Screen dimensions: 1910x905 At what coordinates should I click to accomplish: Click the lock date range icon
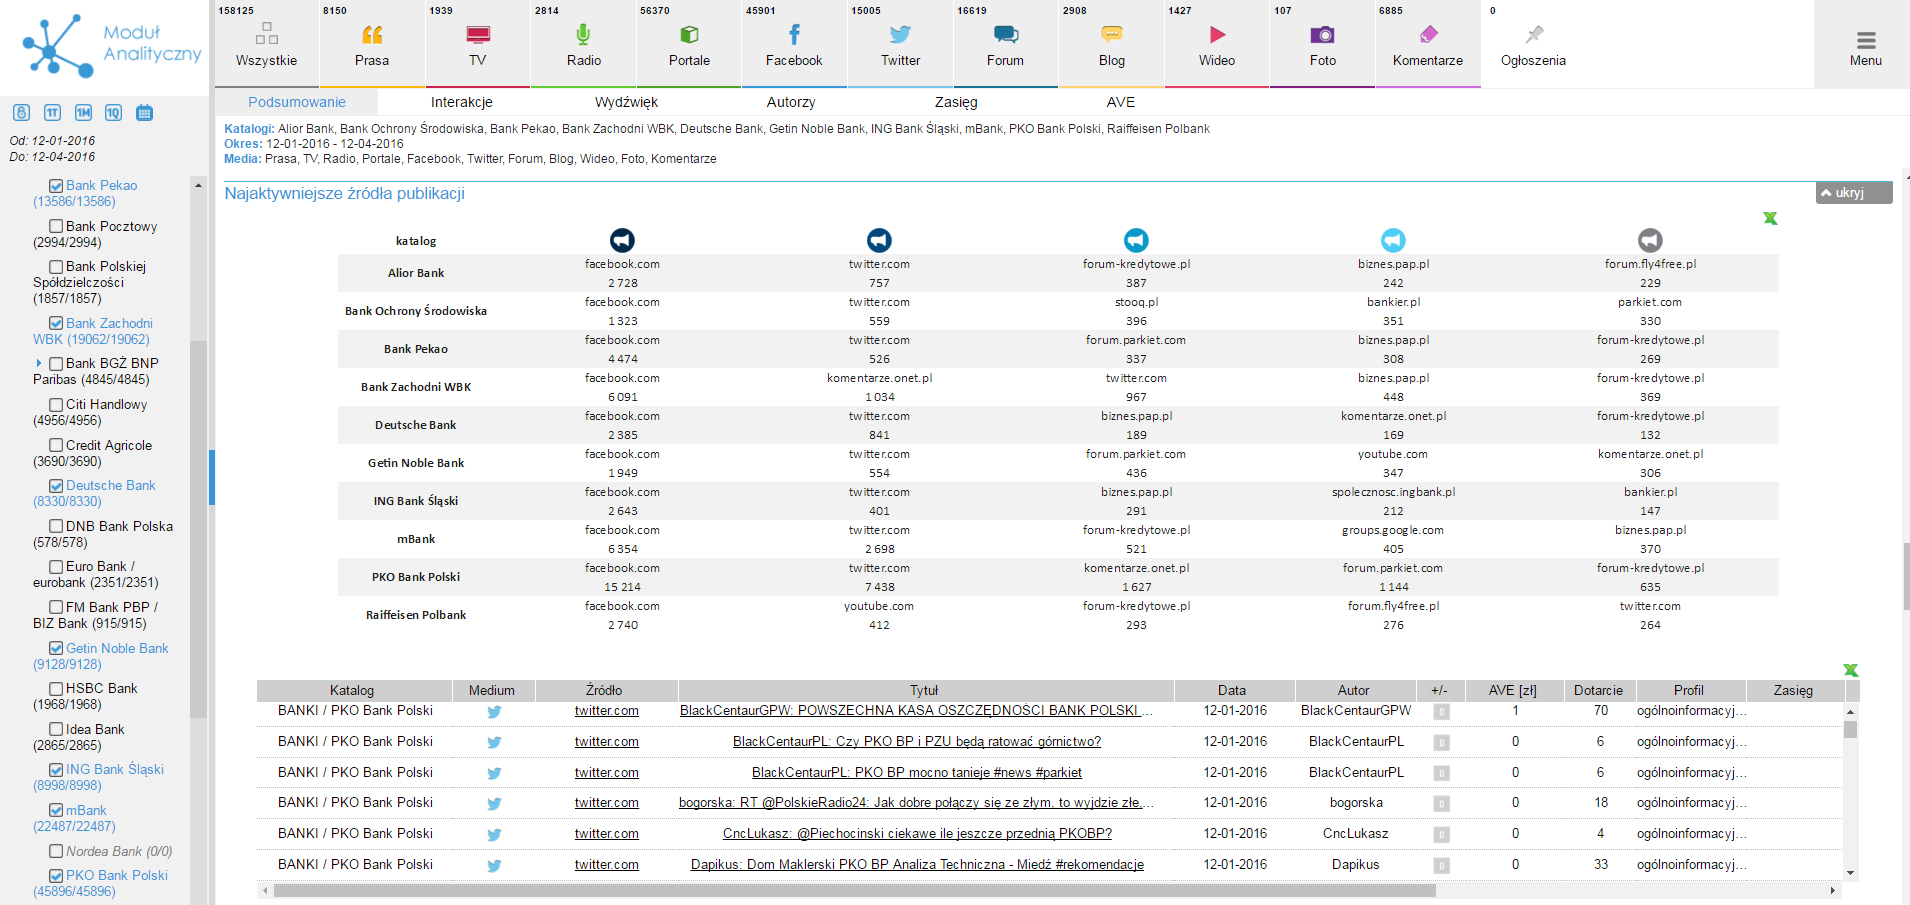tap(21, 113)
